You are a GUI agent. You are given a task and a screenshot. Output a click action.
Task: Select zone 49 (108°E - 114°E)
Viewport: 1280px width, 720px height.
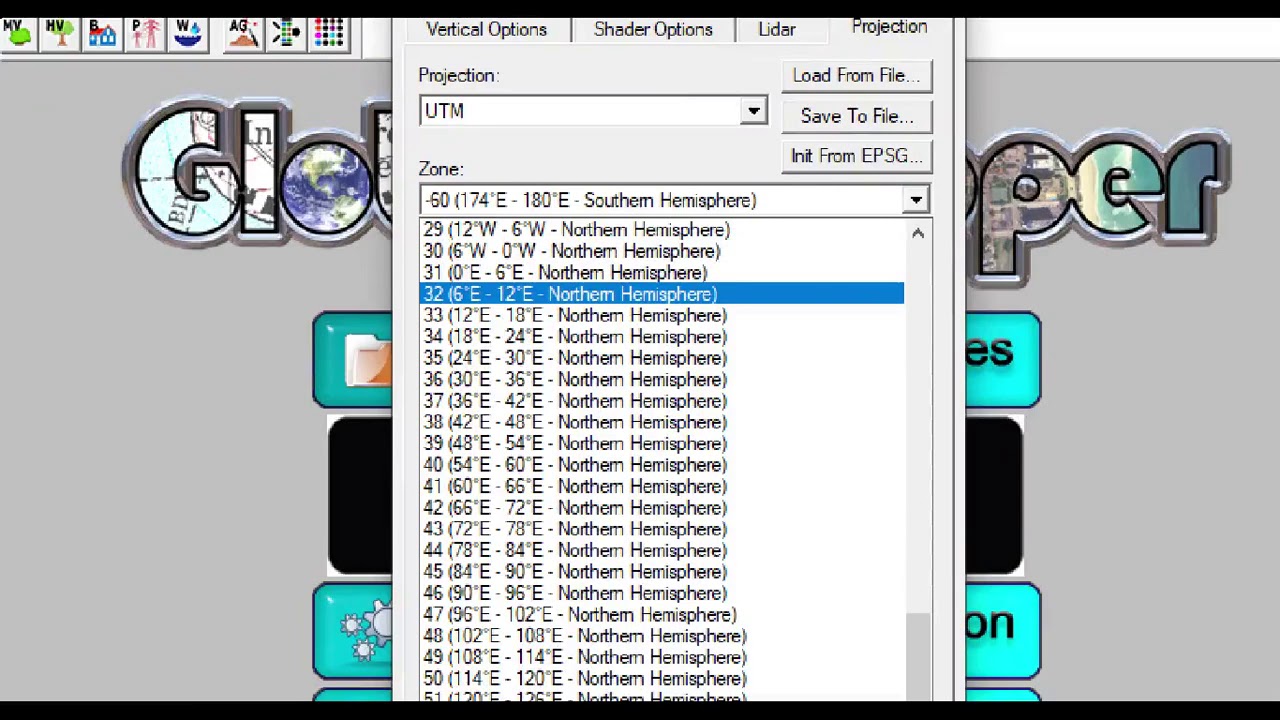pyautogui.click(x=662, y=657)
